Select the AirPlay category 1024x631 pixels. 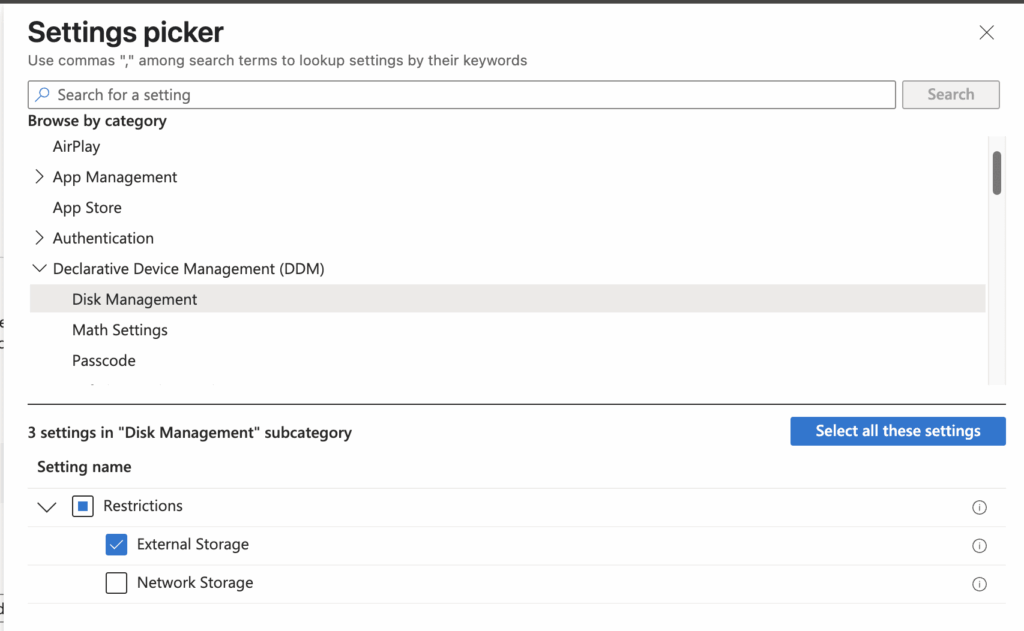click(76, 146)
